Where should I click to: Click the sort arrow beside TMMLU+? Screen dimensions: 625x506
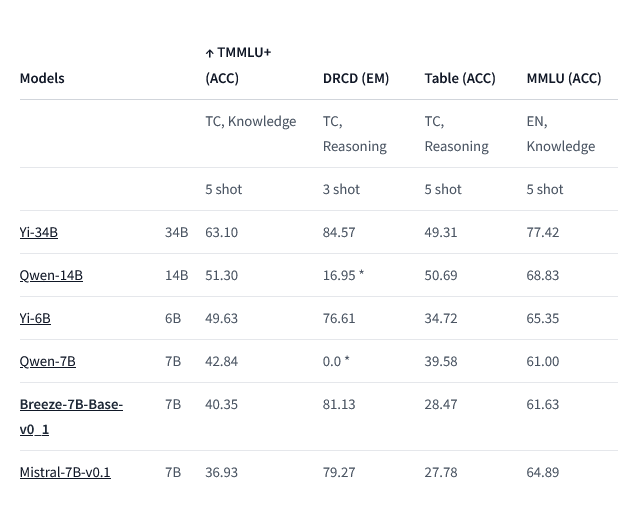coord(208,53)
